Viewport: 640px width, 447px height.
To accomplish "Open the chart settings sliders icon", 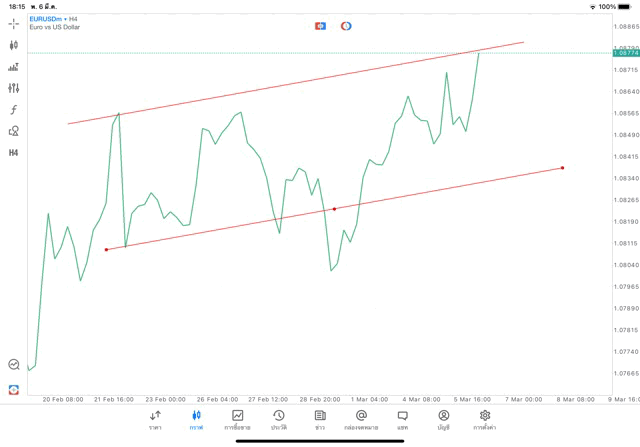I will [13, 88].
